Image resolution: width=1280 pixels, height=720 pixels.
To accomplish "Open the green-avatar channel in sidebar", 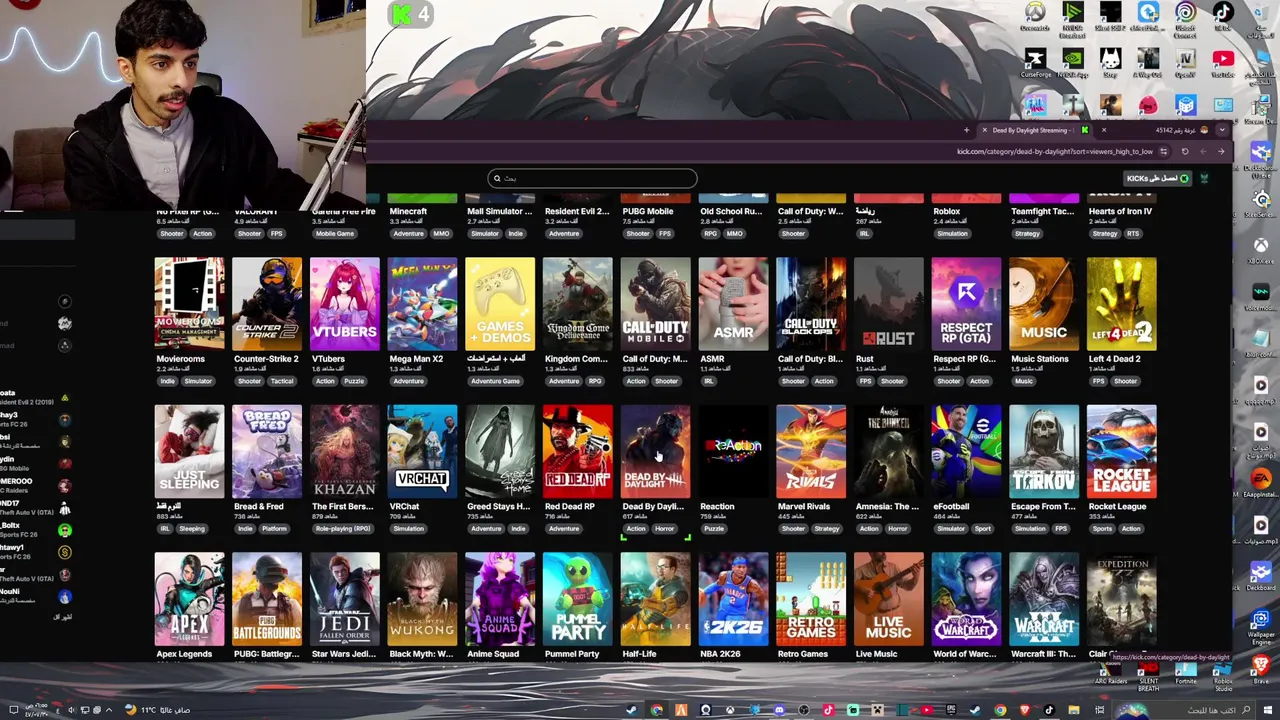I will [x=65, y=530].
